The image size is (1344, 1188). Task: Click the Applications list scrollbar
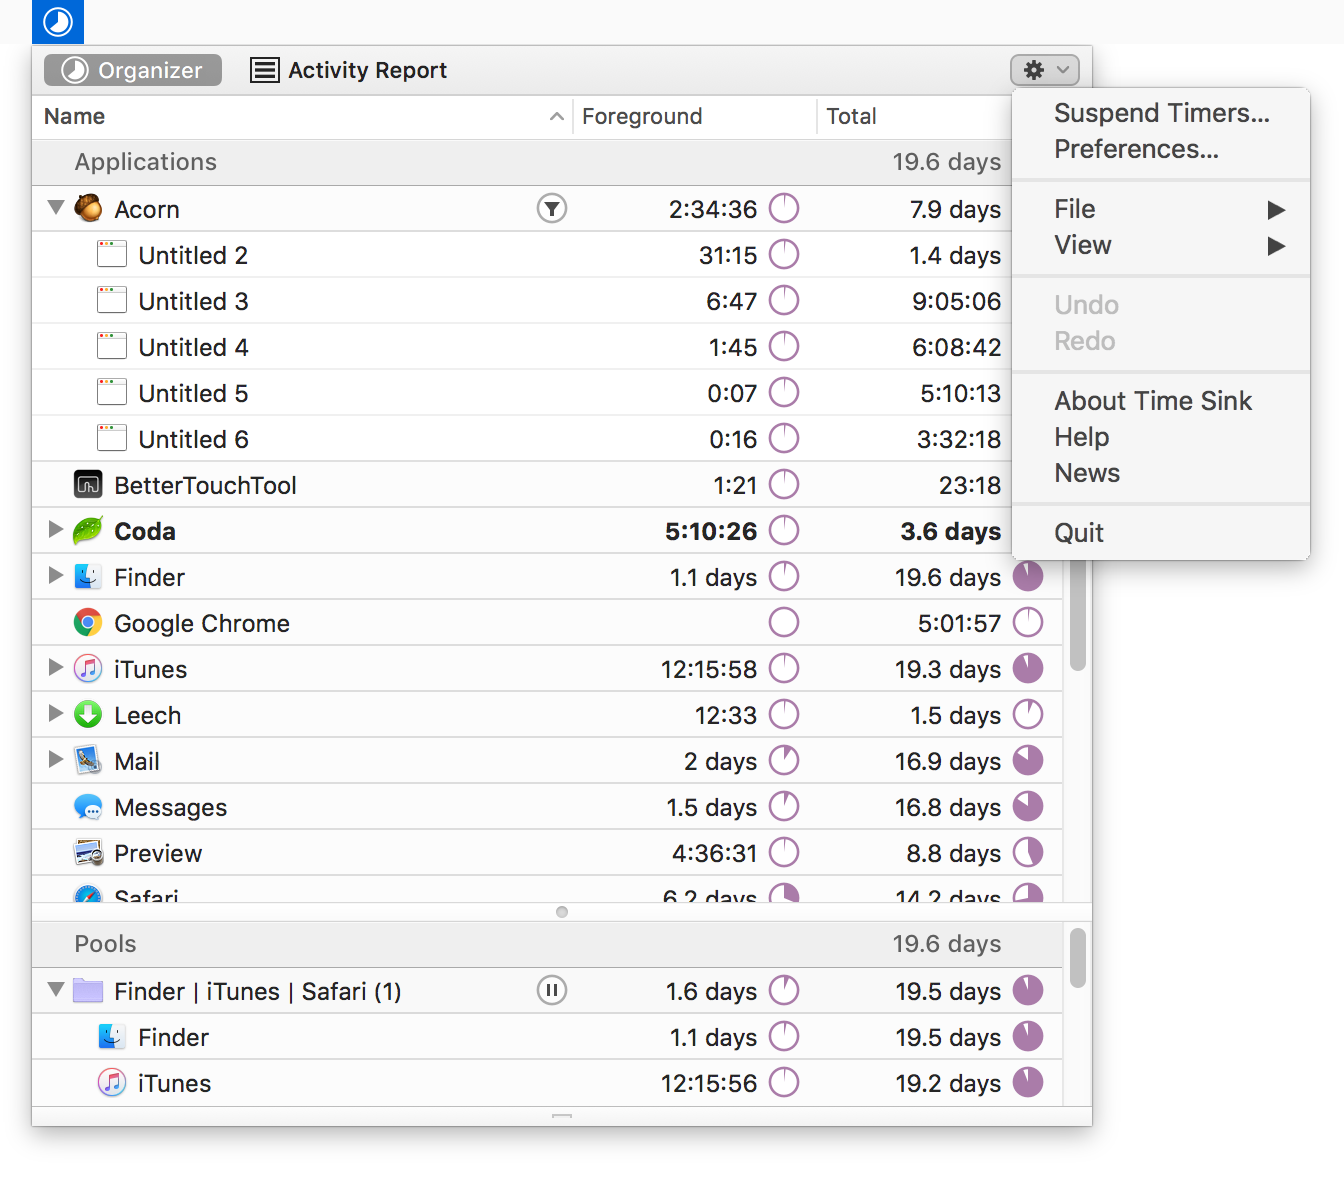pyautogui.click(x=1077, y=615)
